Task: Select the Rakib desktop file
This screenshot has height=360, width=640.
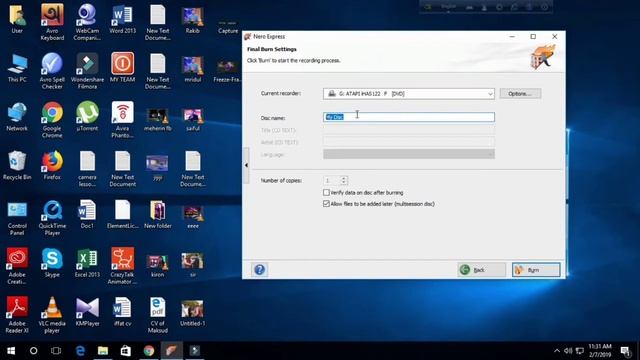Action: click(x=193, y=19)
